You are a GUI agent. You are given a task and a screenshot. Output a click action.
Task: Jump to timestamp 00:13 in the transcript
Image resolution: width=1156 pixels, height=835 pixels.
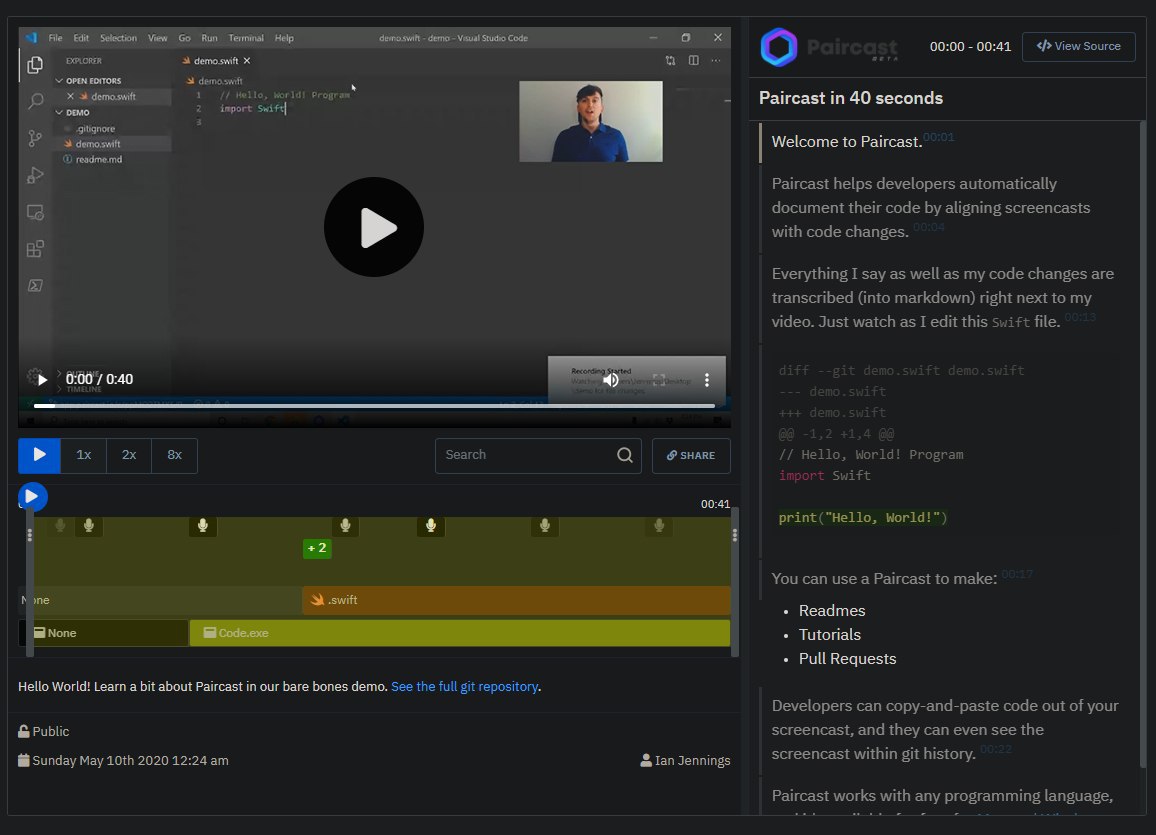[x=1080, y=317]
